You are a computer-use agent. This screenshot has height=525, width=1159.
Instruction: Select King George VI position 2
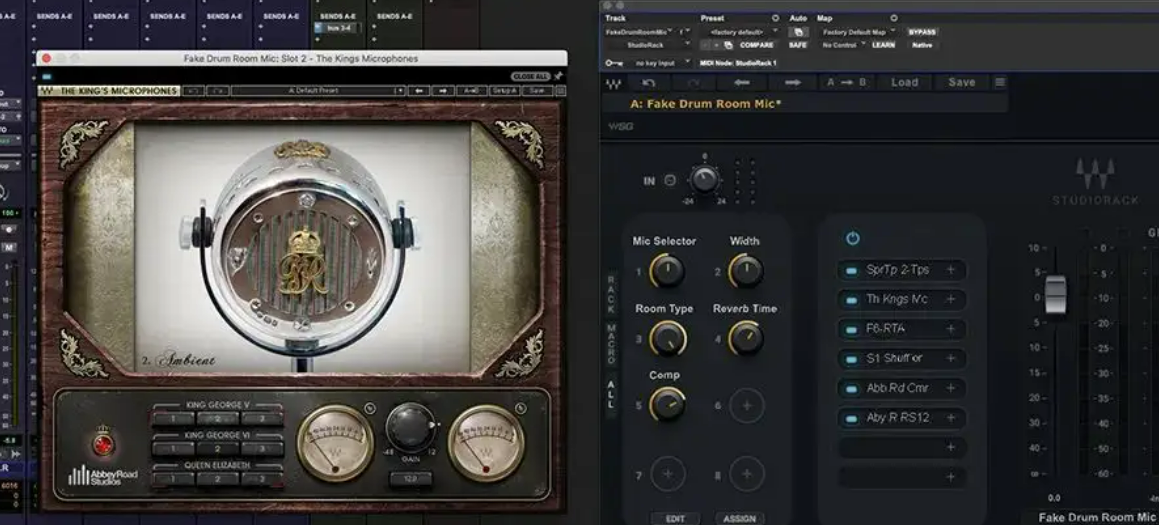pyautogui.click(x=217, y=449)
